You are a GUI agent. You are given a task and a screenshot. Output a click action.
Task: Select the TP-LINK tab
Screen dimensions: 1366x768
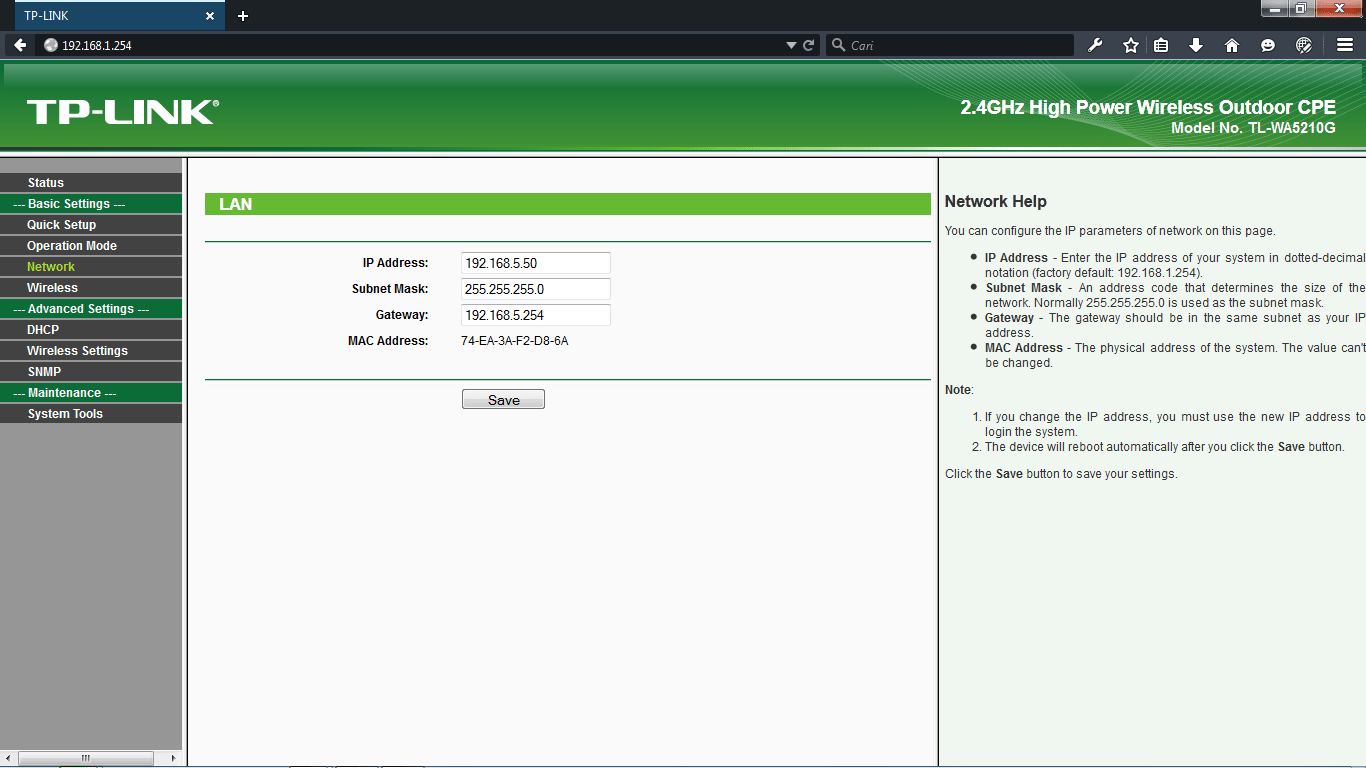pyautogui.click(x=119, y=16)
